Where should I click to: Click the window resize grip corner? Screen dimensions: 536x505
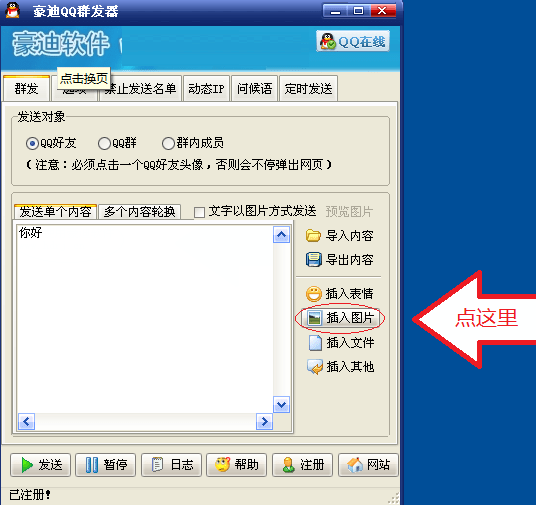coord(394,498)
